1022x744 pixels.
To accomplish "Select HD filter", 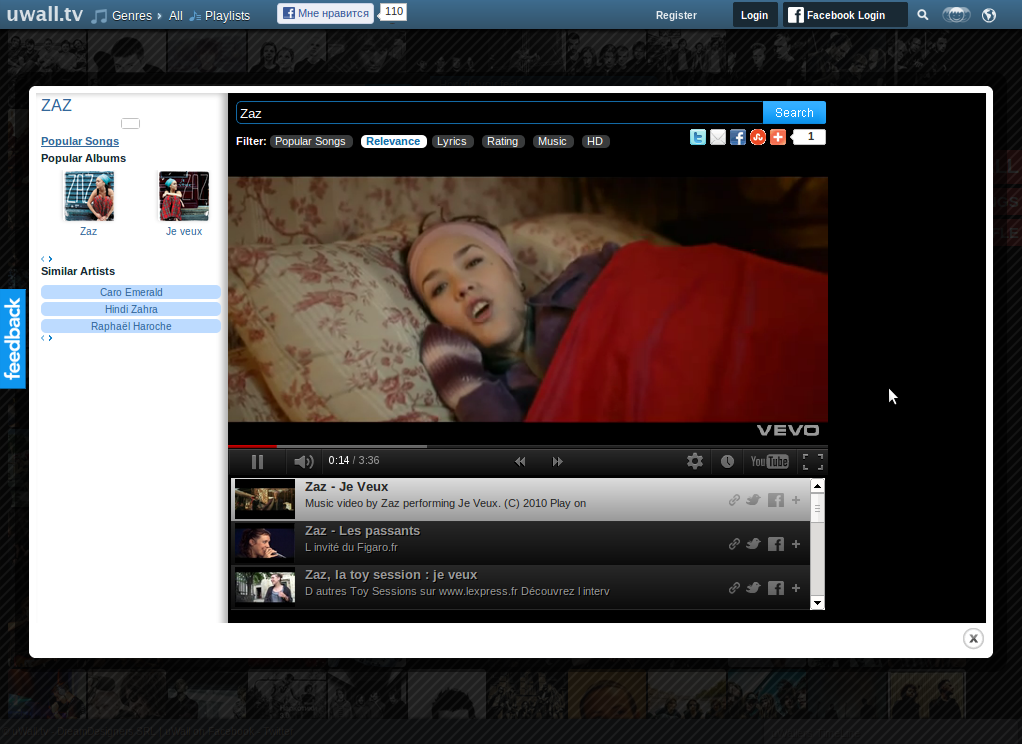I will pos(595,141).
